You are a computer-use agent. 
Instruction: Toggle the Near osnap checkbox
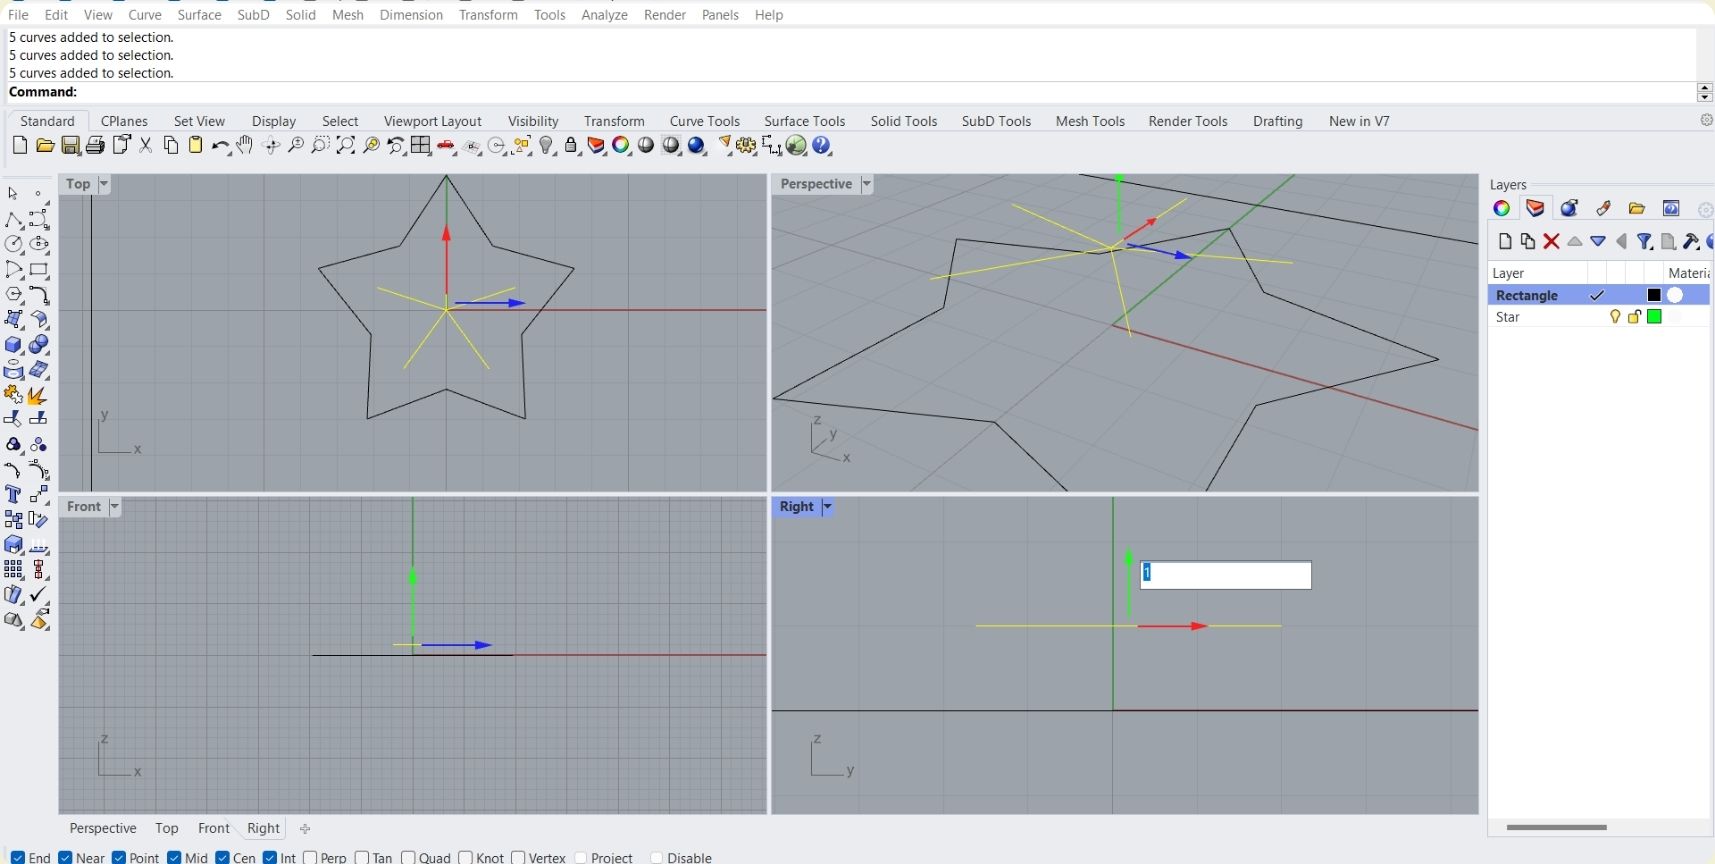click(65, 857)
